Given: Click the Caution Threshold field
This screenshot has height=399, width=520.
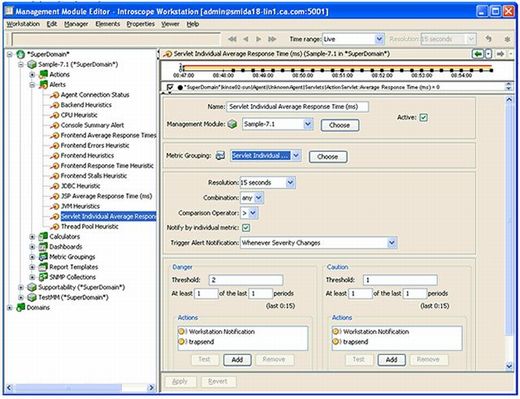Looking at the screenshot, I should [x=400, y=280].
